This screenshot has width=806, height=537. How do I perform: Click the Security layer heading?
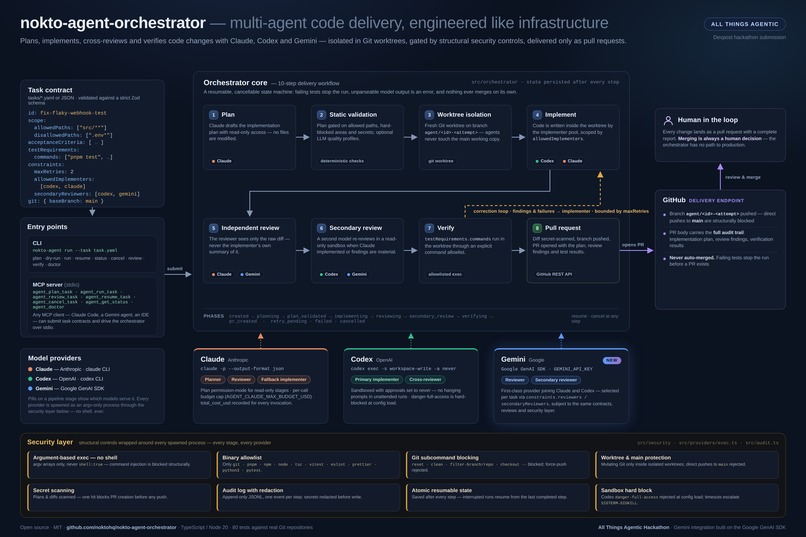point(50,442)
